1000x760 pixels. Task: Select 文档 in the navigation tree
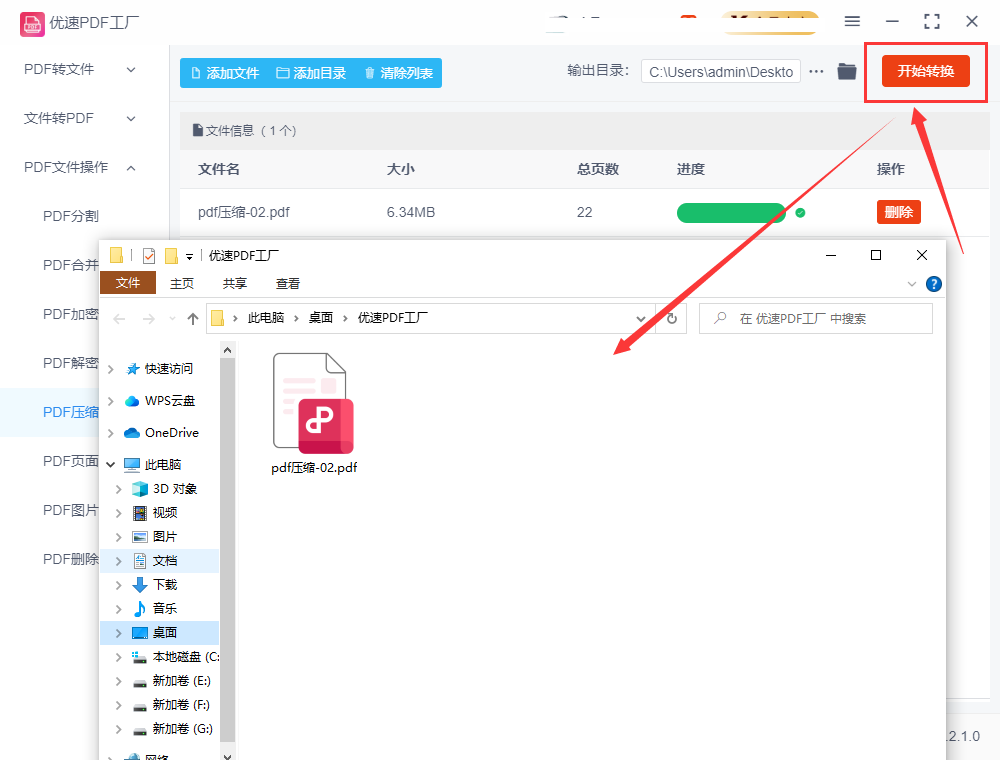[165, 560]
